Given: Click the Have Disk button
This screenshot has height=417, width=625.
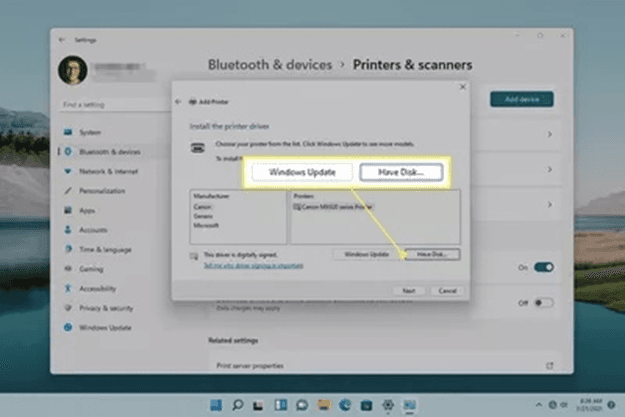Looking at the screenshot, I should (432, 254).
